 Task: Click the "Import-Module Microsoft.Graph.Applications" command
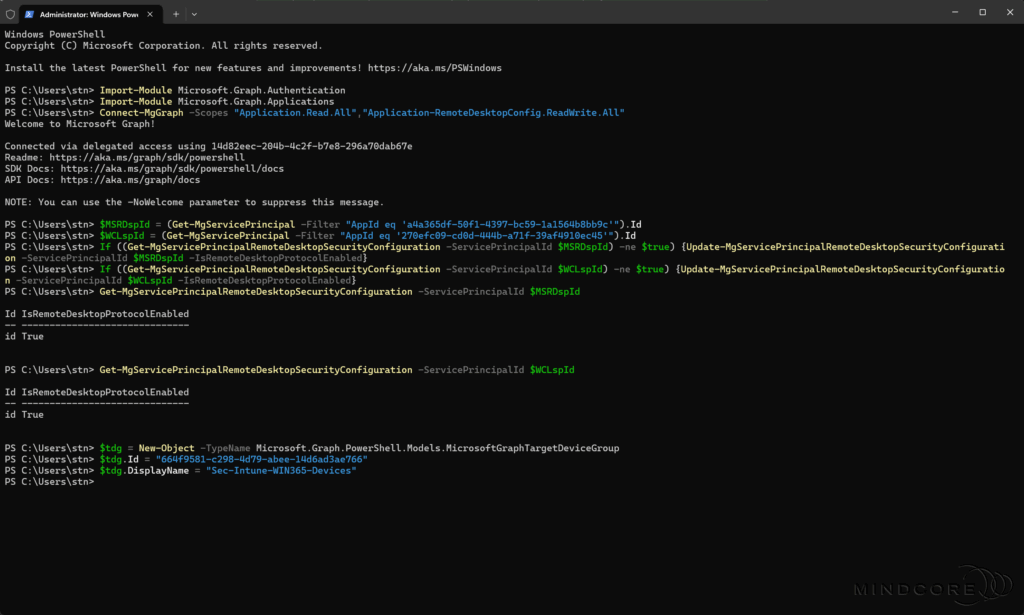click(217, 101)
